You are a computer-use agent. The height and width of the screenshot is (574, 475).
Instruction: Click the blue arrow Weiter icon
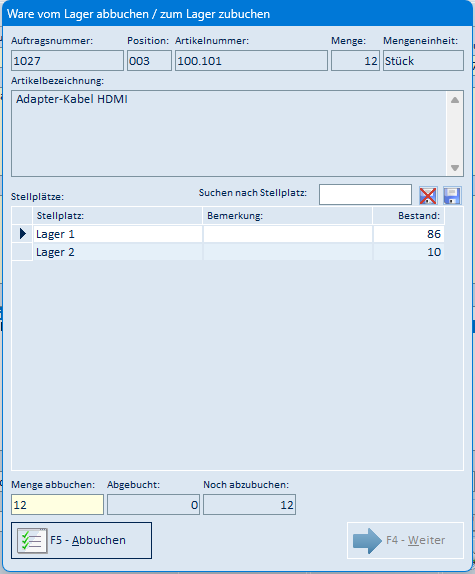[x=367, y=541]
